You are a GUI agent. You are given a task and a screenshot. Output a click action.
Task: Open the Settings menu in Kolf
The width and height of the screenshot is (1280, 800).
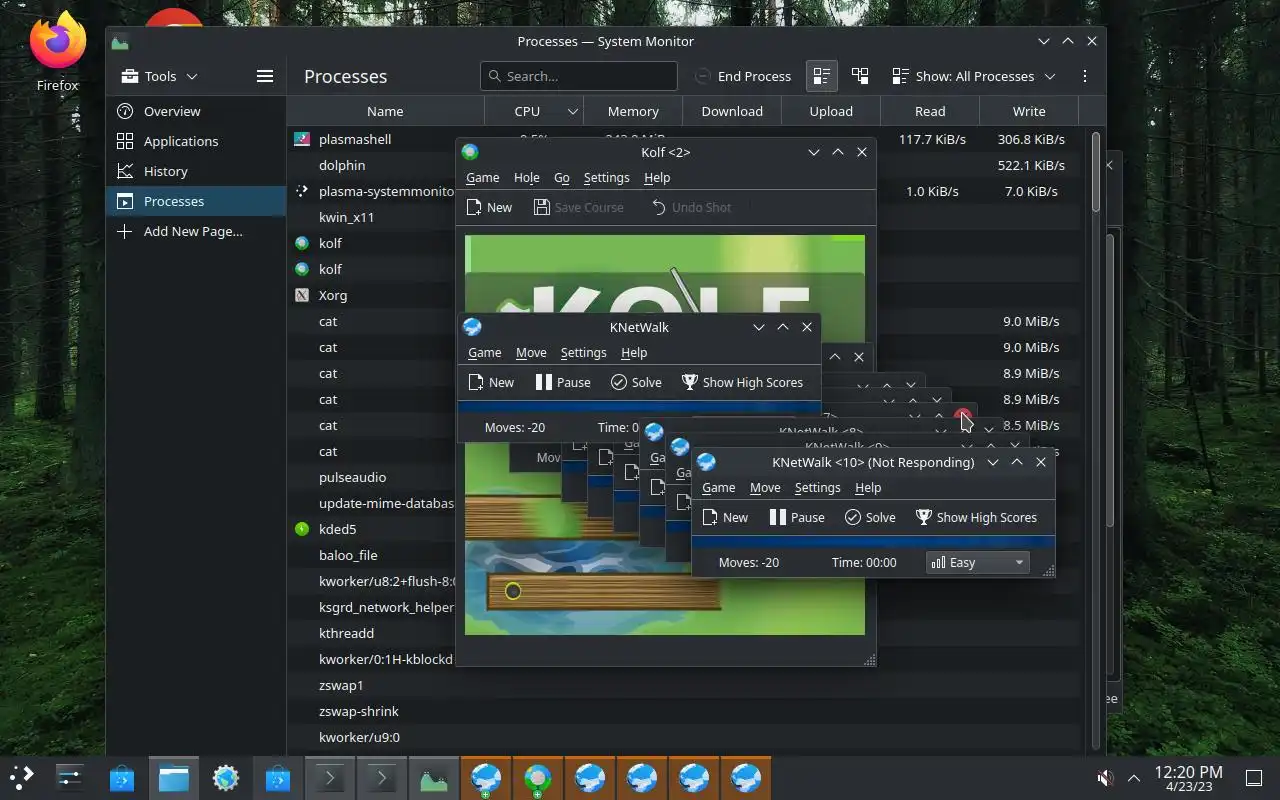coord(606,177)
